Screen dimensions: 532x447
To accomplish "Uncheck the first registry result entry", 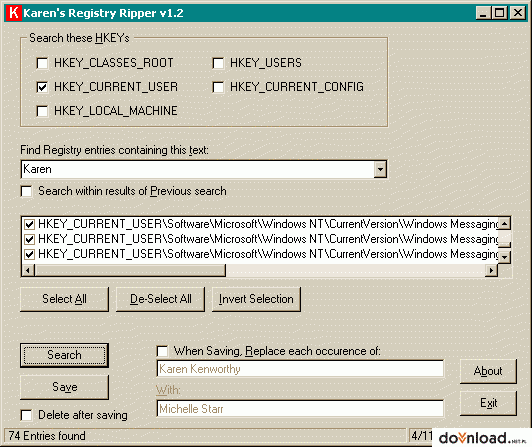I will (30, 224).
